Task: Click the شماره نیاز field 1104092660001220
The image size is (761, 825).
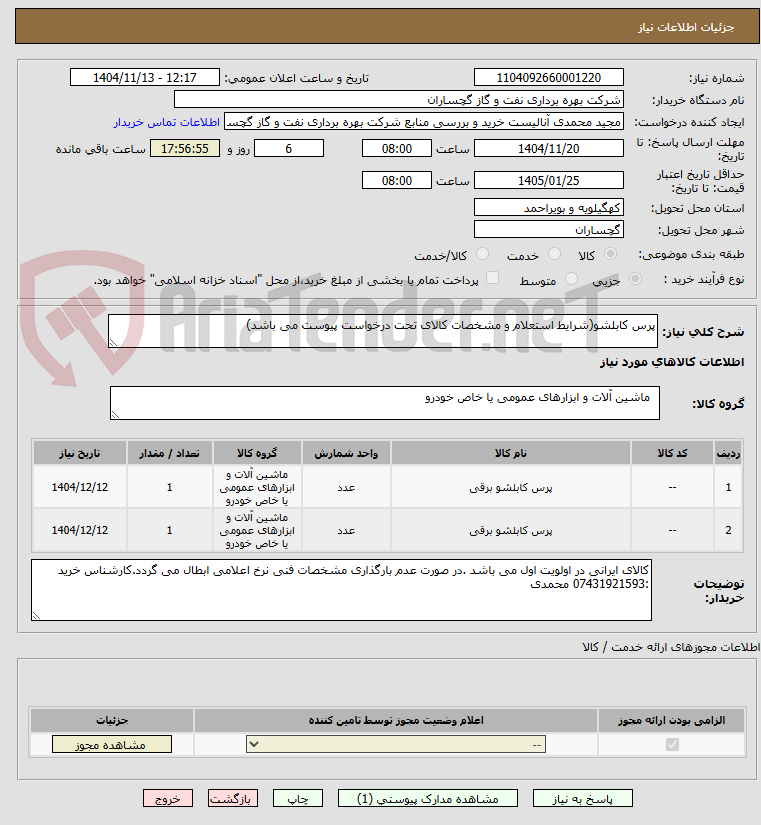Action: [x=548, y=77]
